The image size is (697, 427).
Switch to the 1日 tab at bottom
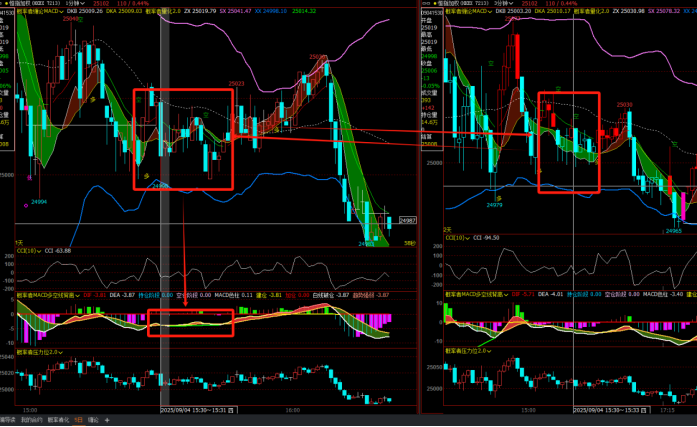pos(78,420)
